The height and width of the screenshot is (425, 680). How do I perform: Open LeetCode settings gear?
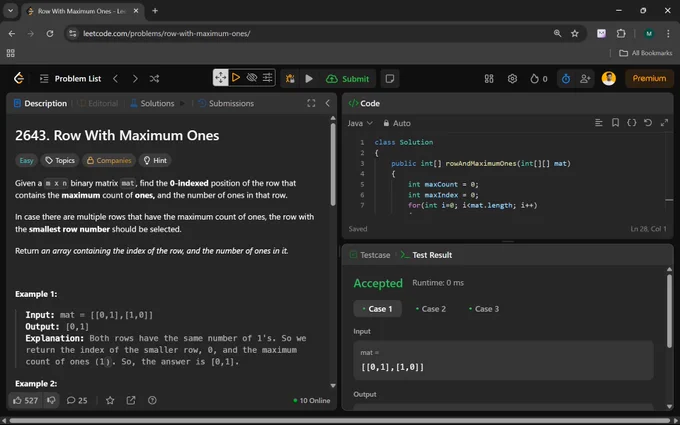(512, 78)
